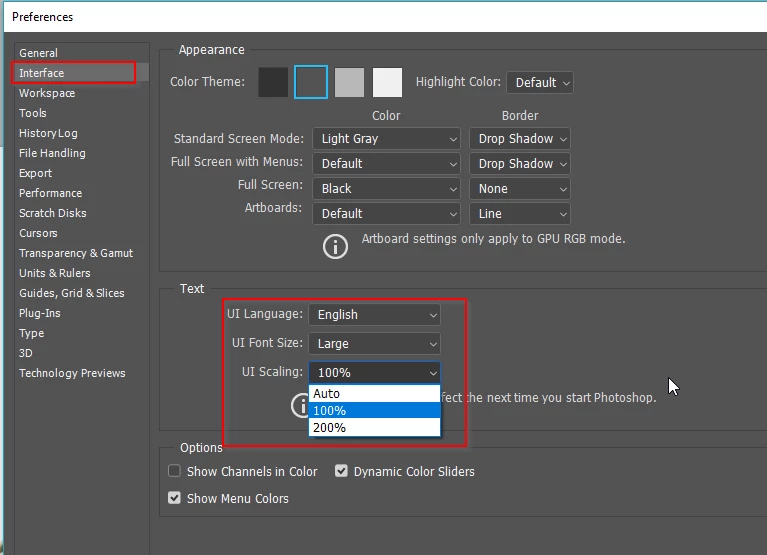
Task: Open the General preferences category
Action: click(x=39, y=53)
